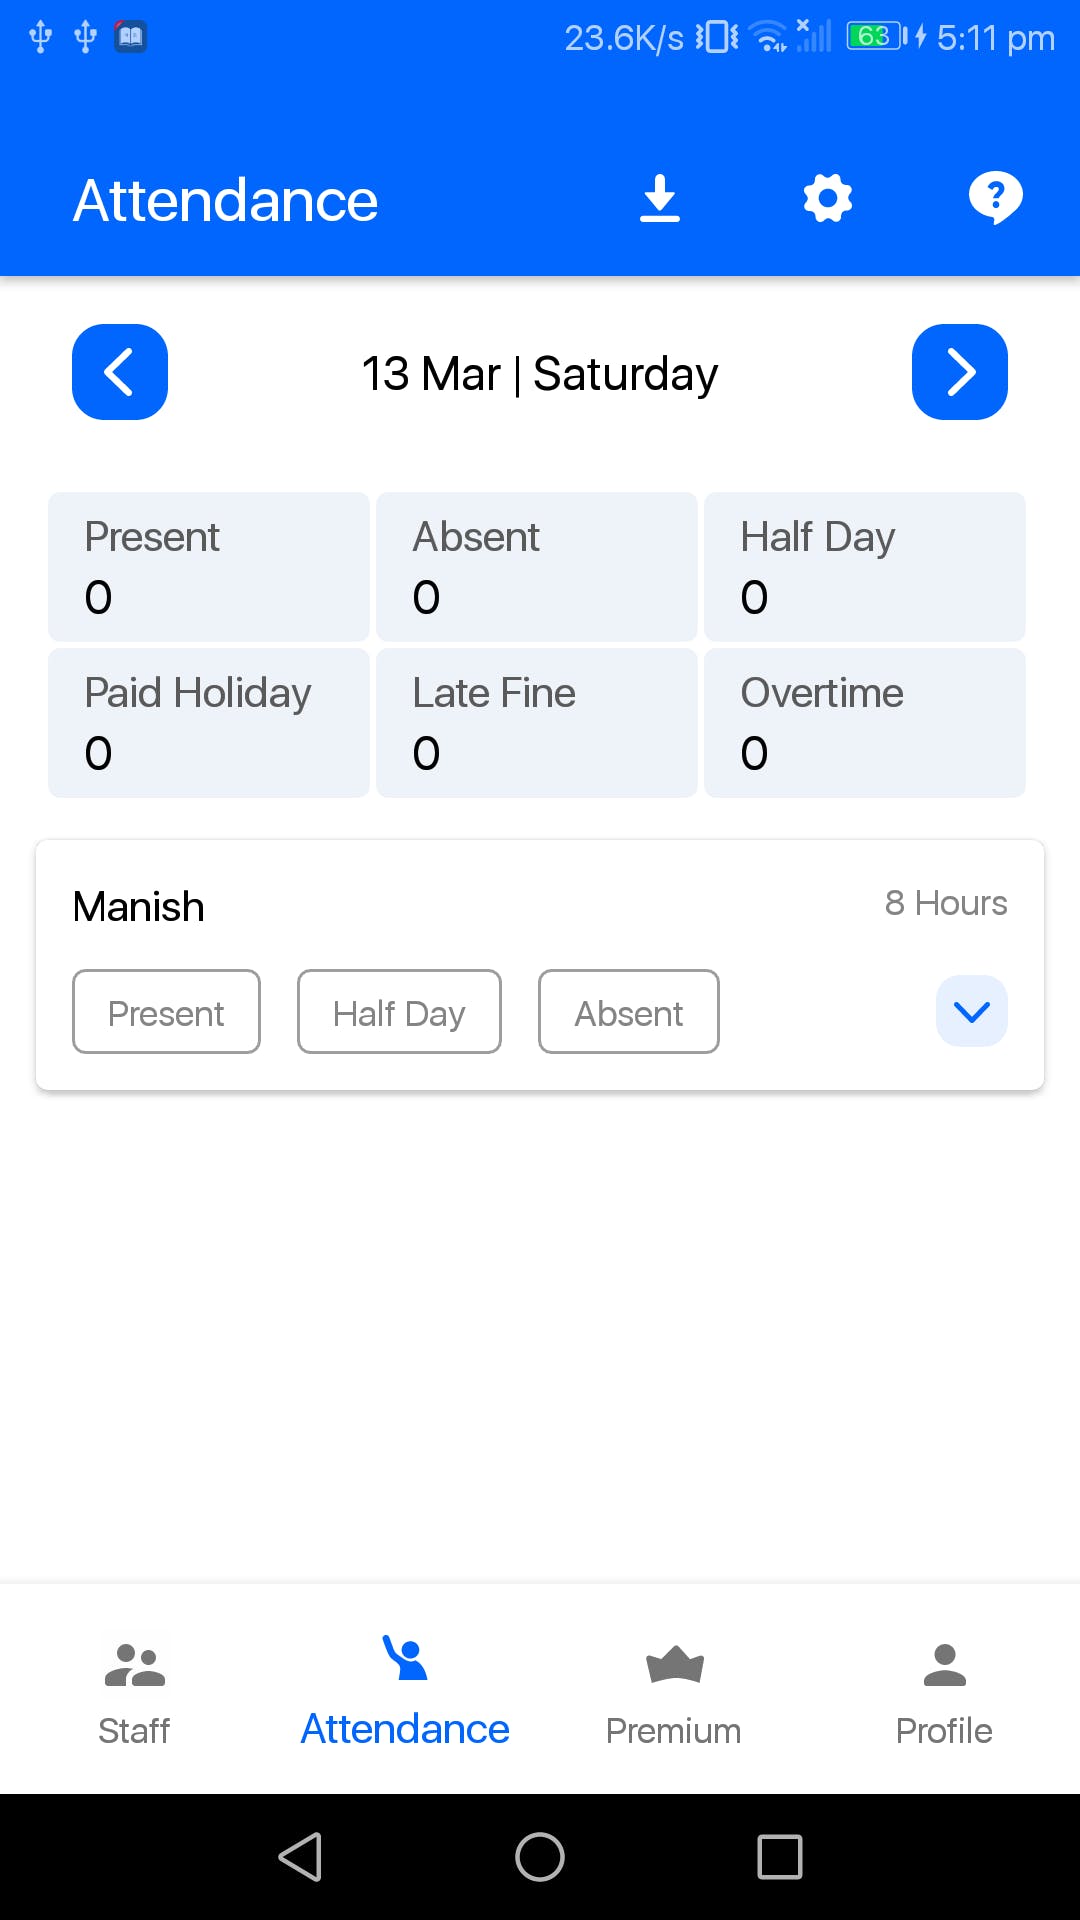1080x1920 pixels.
Task: Mark Manish as Absent
Action: coord(628,1012)
